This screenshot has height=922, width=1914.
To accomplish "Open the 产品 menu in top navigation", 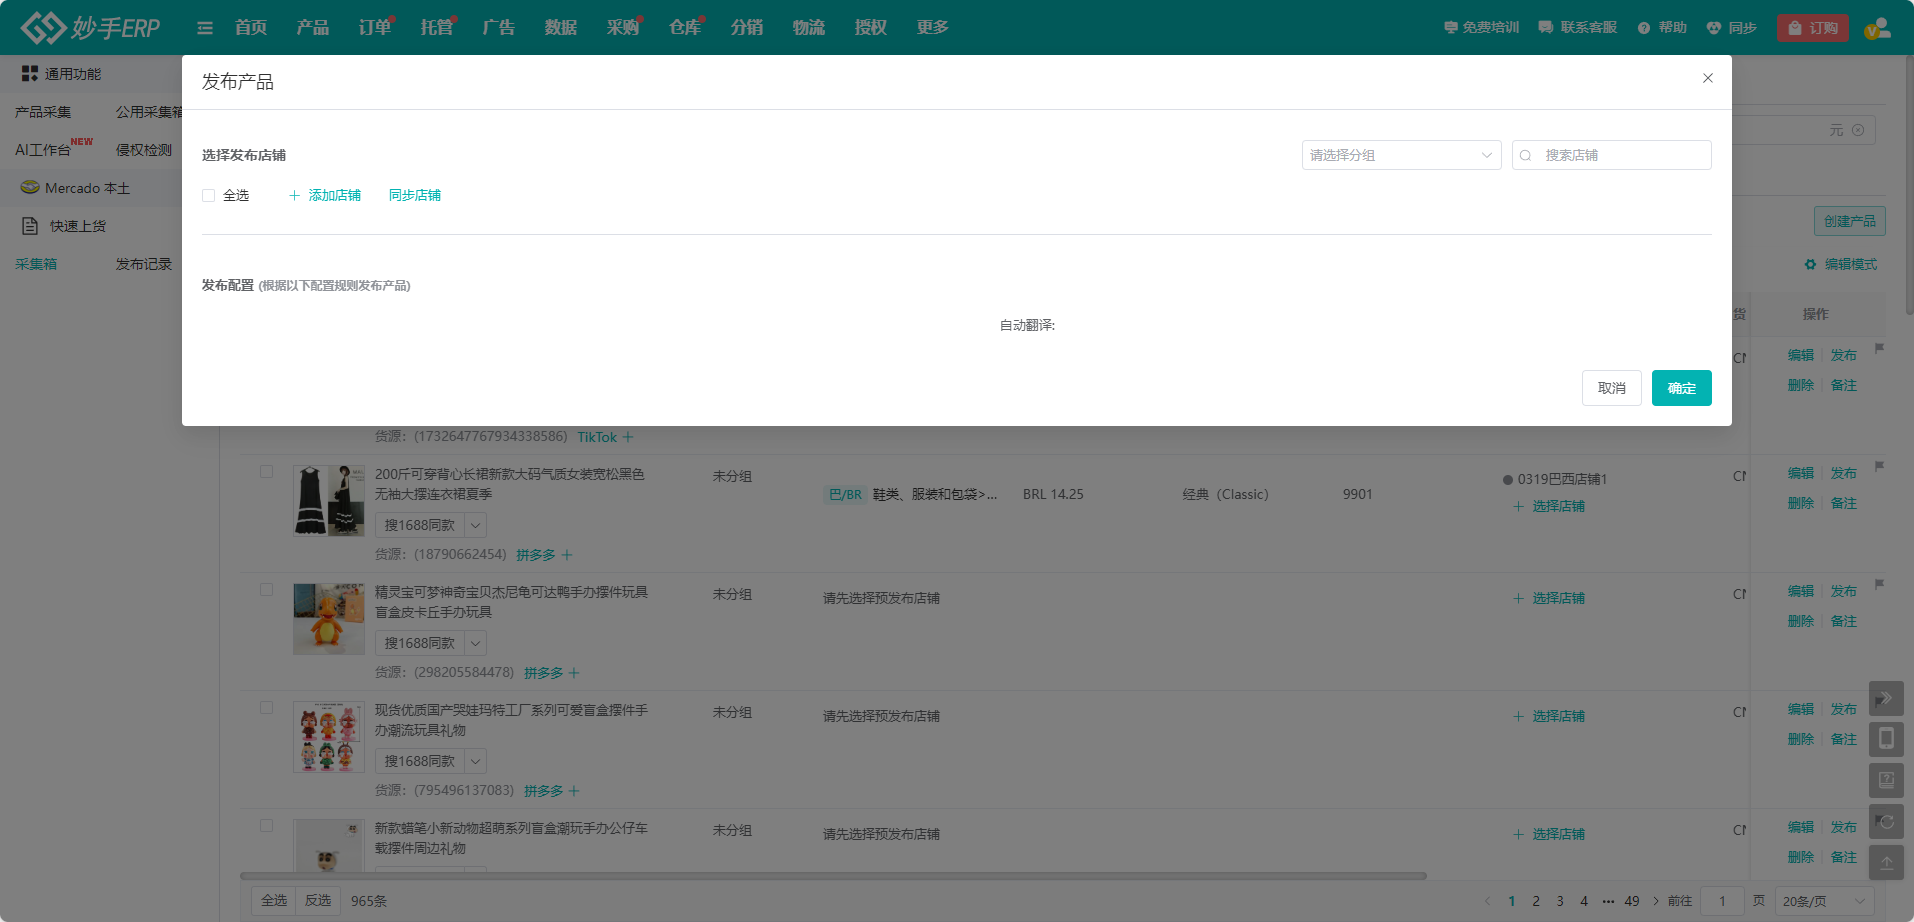I will point(312,27).
